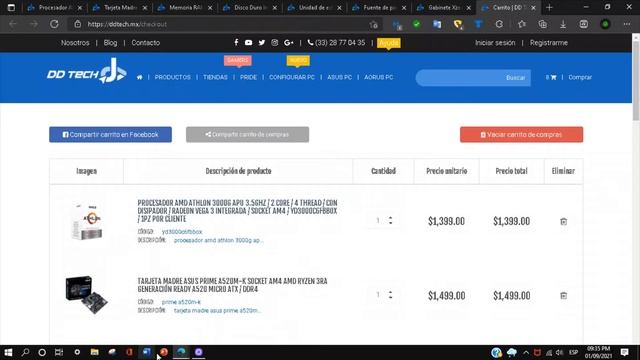Viewport: 640px width, 360px height.
Task: Click the ASUS Prime motherboard thumbnail
Action: tap(87, 295)
